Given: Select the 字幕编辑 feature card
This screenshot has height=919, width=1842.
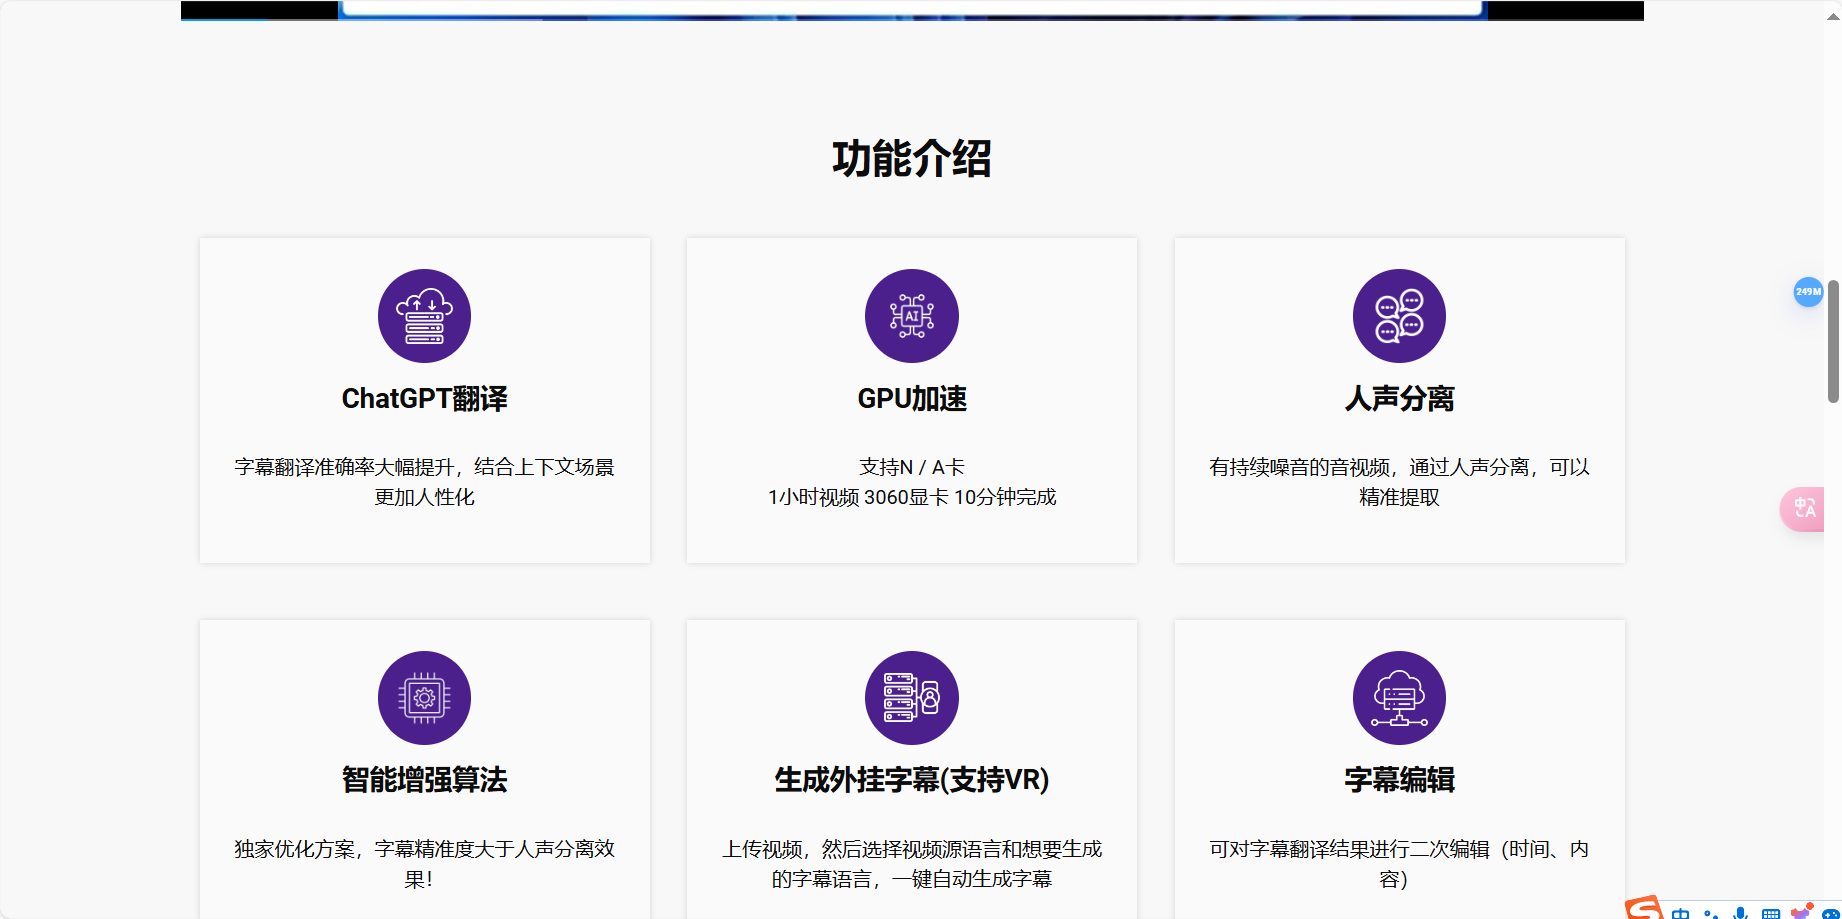Looking at the screenshot, I should tap(1398, 780).
